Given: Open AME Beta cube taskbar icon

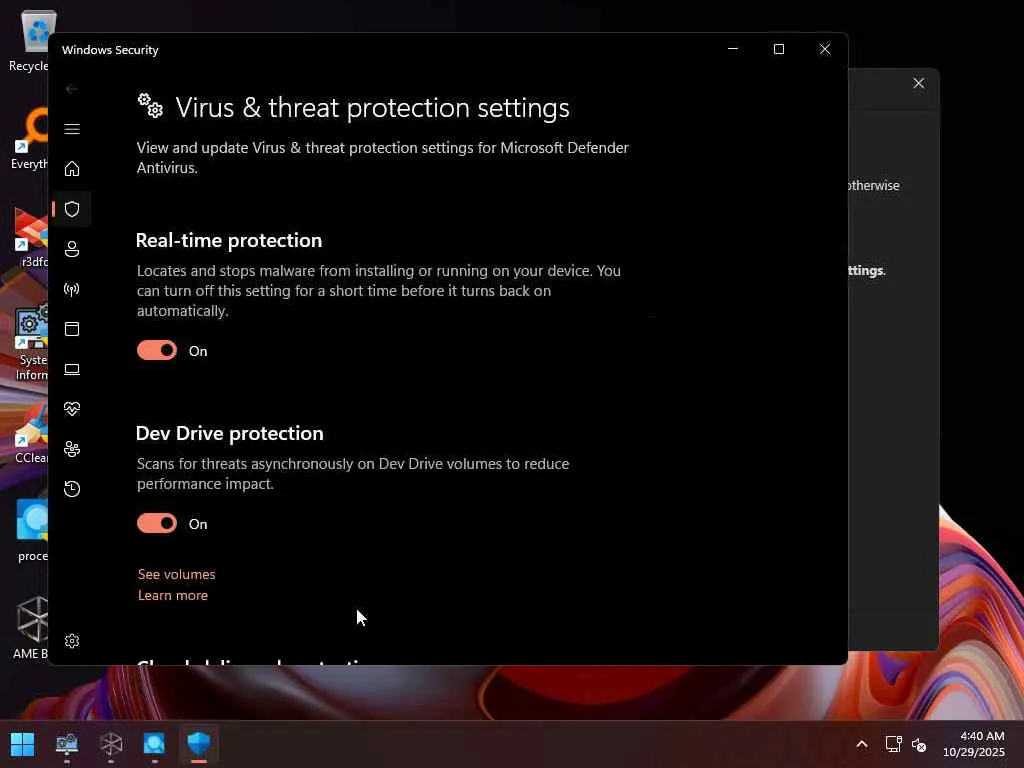Looking at the screenshot, I should click(111, 744).
